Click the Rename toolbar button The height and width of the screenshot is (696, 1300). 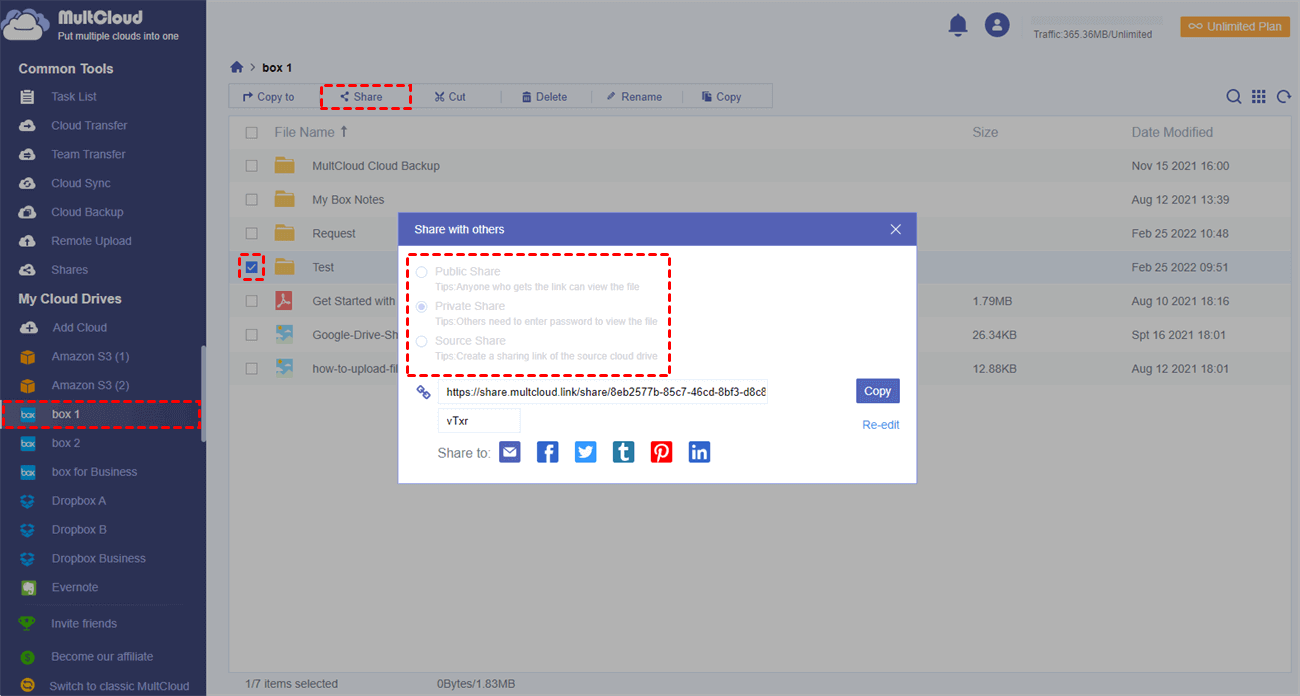point(633,97)
